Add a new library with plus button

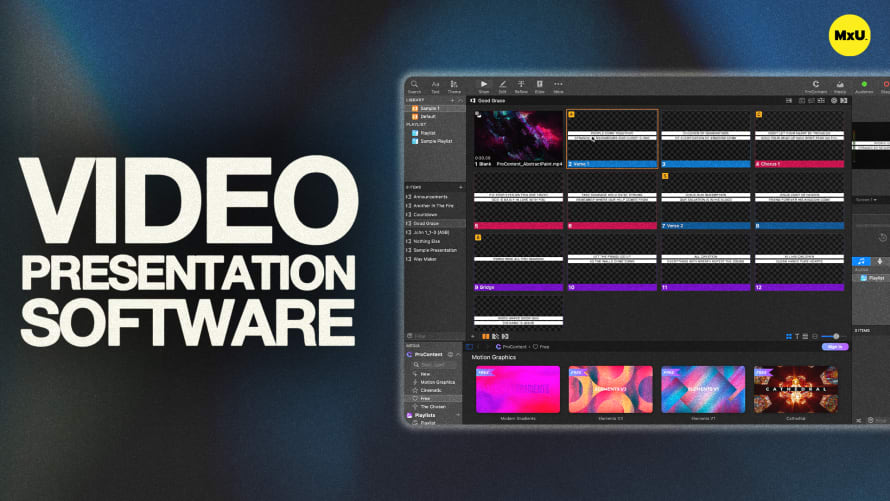(452, 100)
